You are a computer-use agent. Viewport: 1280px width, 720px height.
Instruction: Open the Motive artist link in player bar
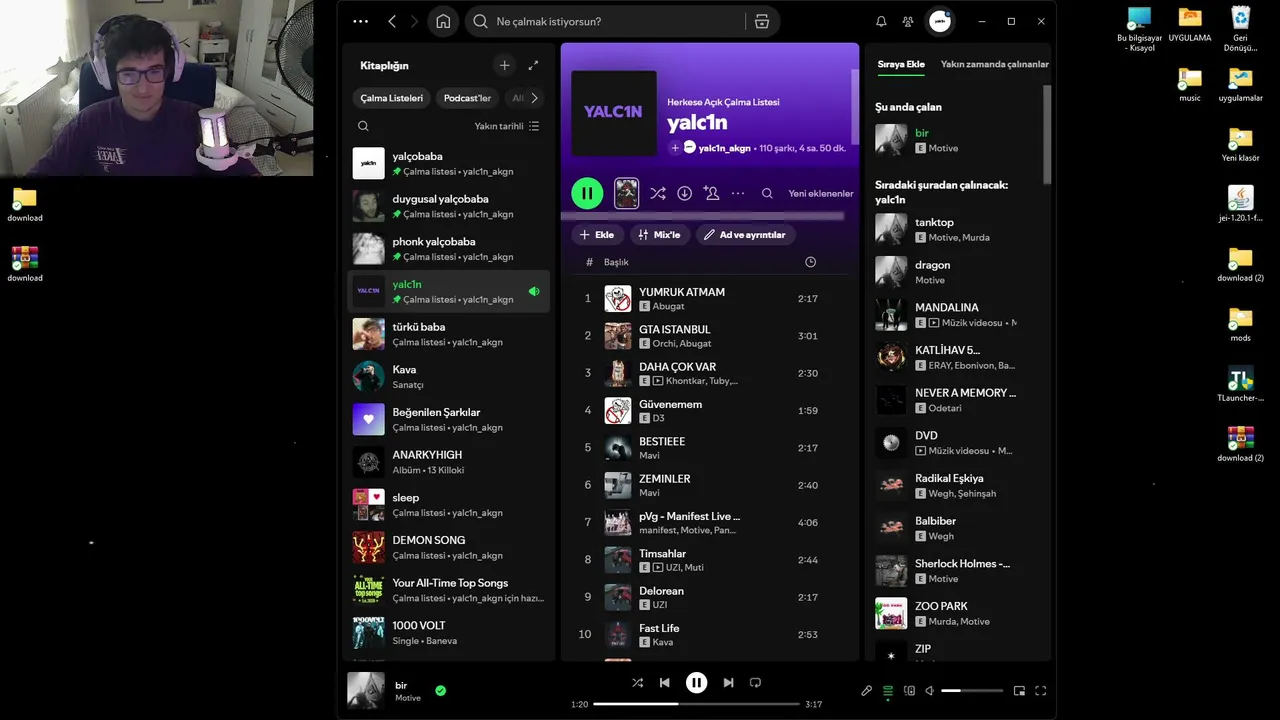point(408,698)
